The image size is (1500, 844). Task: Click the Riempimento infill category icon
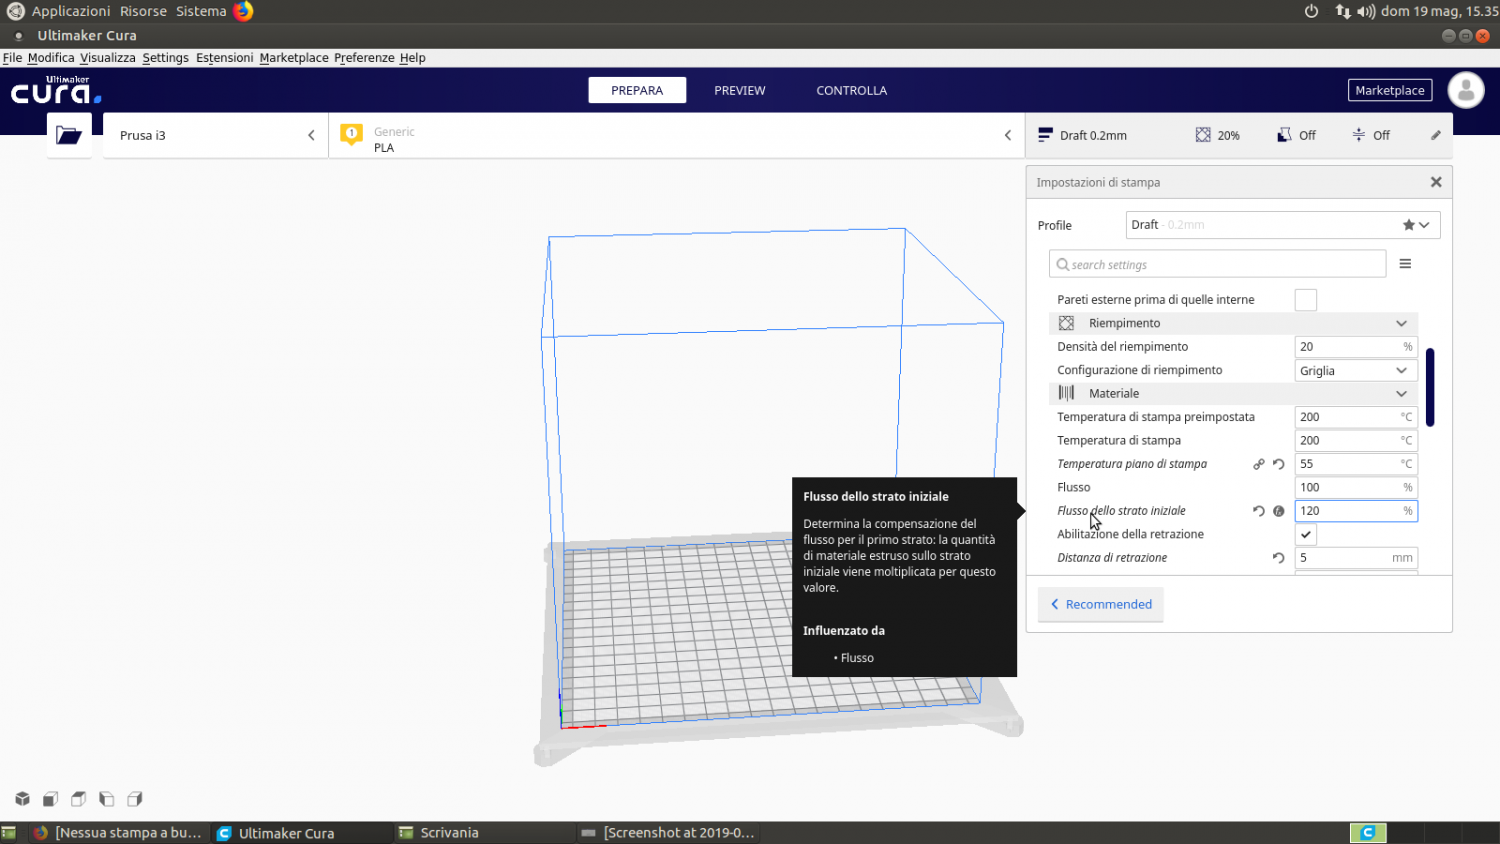(1066, 323)
